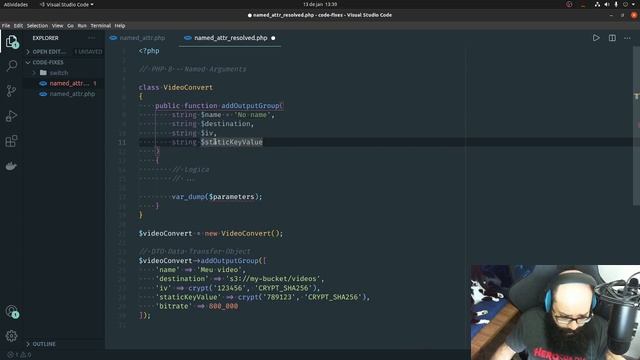This screenshot has height=360, width=640.
Task: Click the red tray indicator icon in top bar
Action: [569, 4]
